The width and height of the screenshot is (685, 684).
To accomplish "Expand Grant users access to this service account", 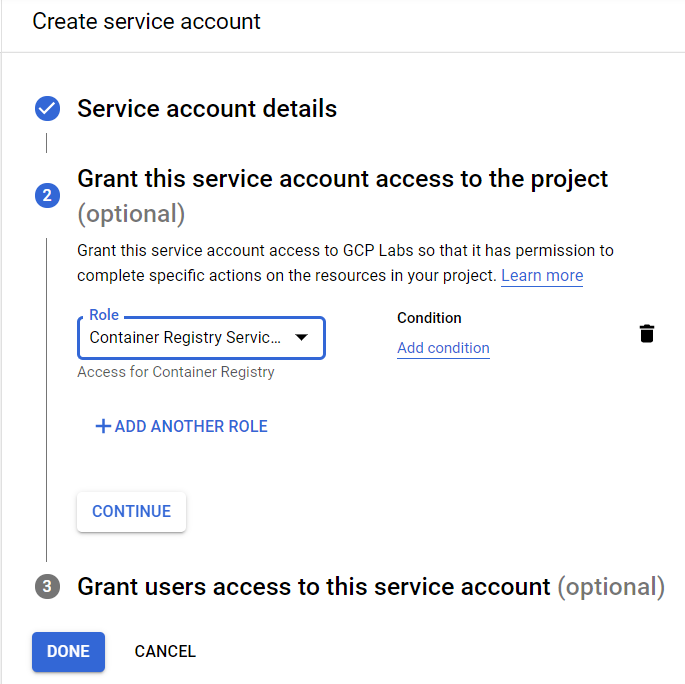I will pyautogui.click(x=313, y=587).
